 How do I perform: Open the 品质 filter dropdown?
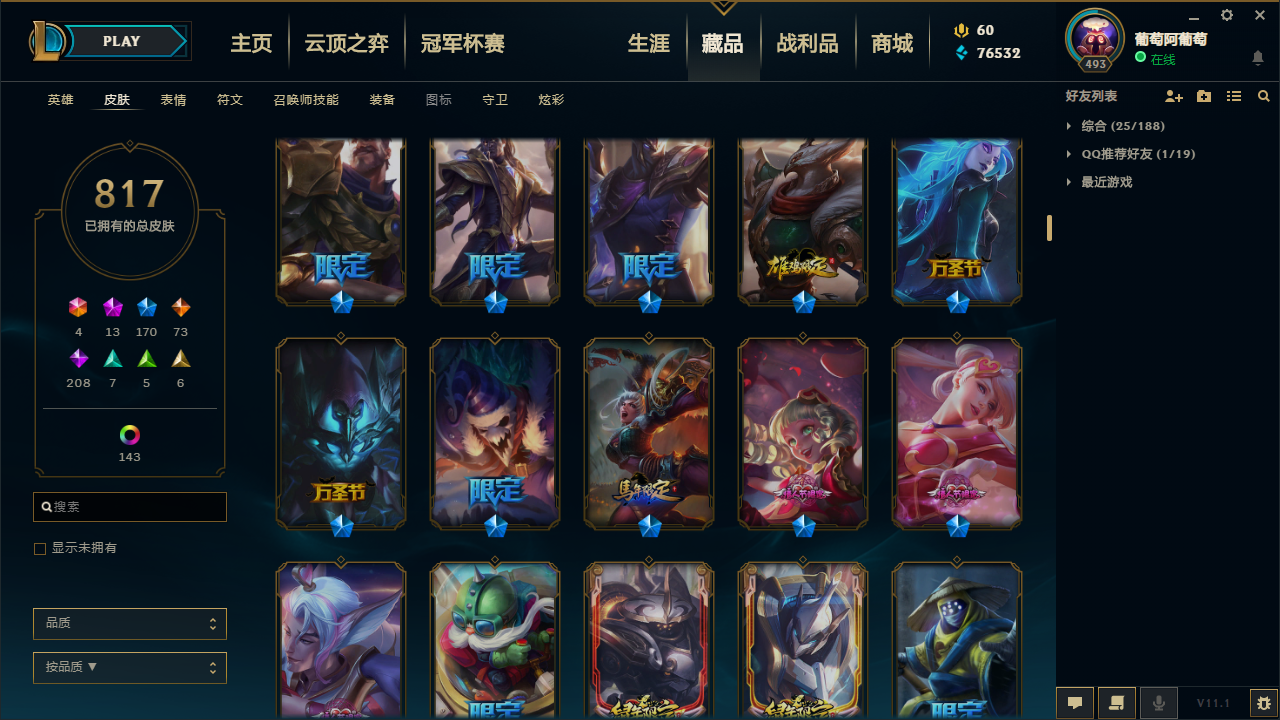(x=130, y=623)
